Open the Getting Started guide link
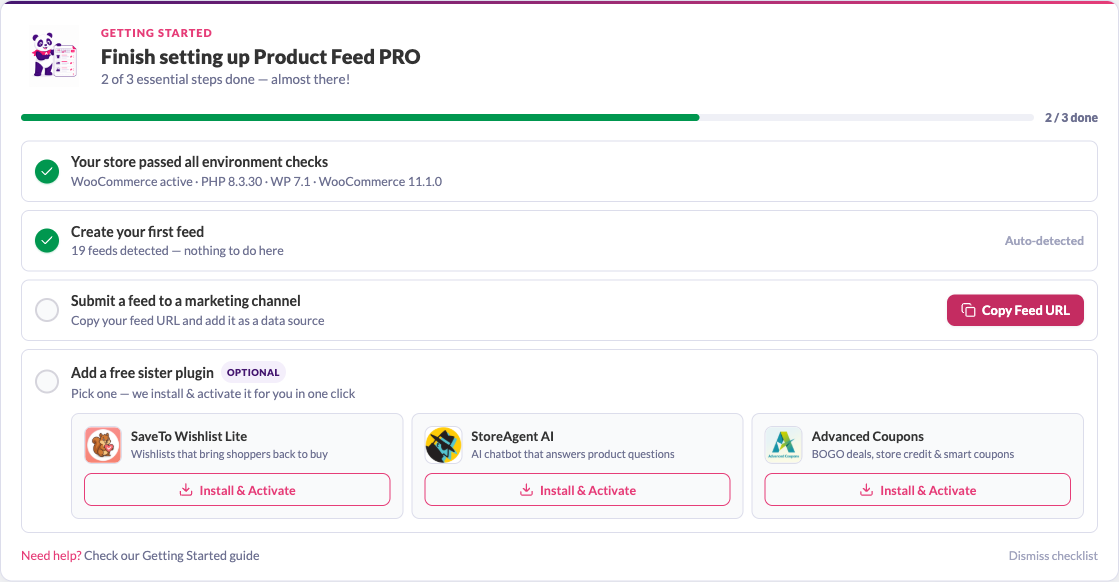 [172, 556]
